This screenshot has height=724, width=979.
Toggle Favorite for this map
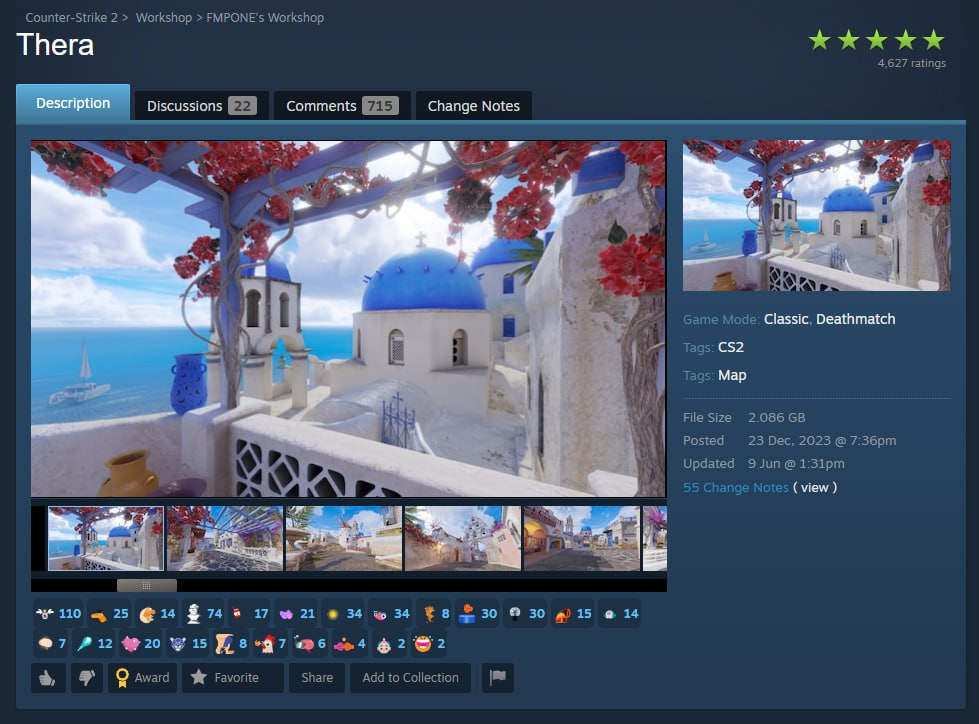click(x=232, y=678)
